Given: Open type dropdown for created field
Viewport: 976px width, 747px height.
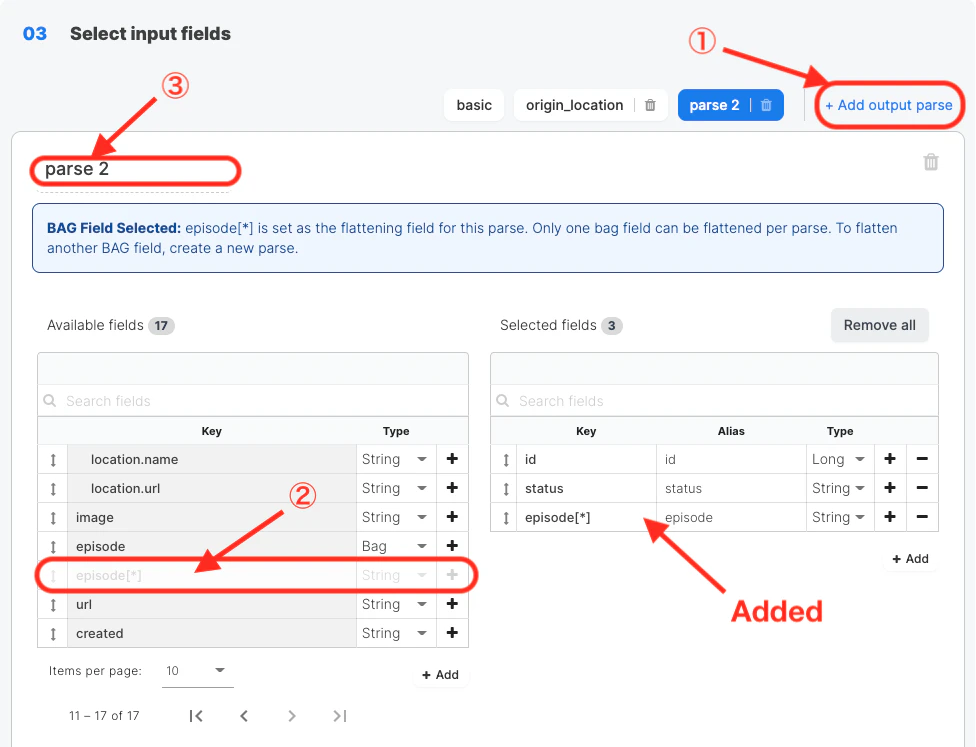Looking at the screenshot, I should 395,632.
